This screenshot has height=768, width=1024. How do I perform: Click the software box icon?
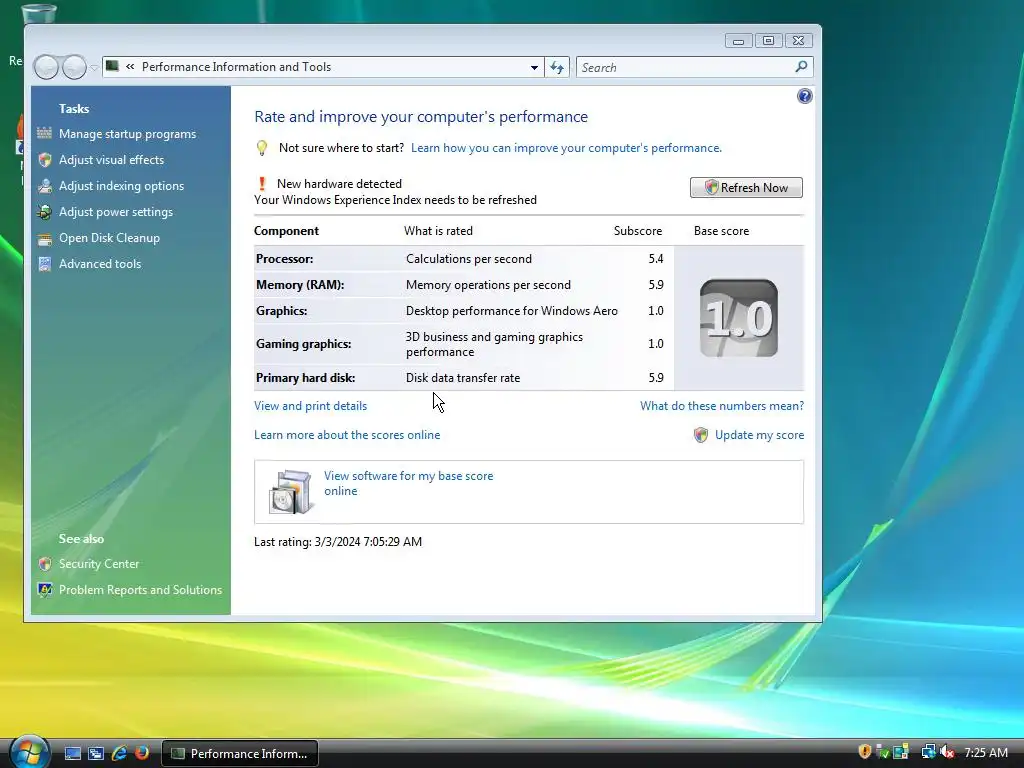290,491
